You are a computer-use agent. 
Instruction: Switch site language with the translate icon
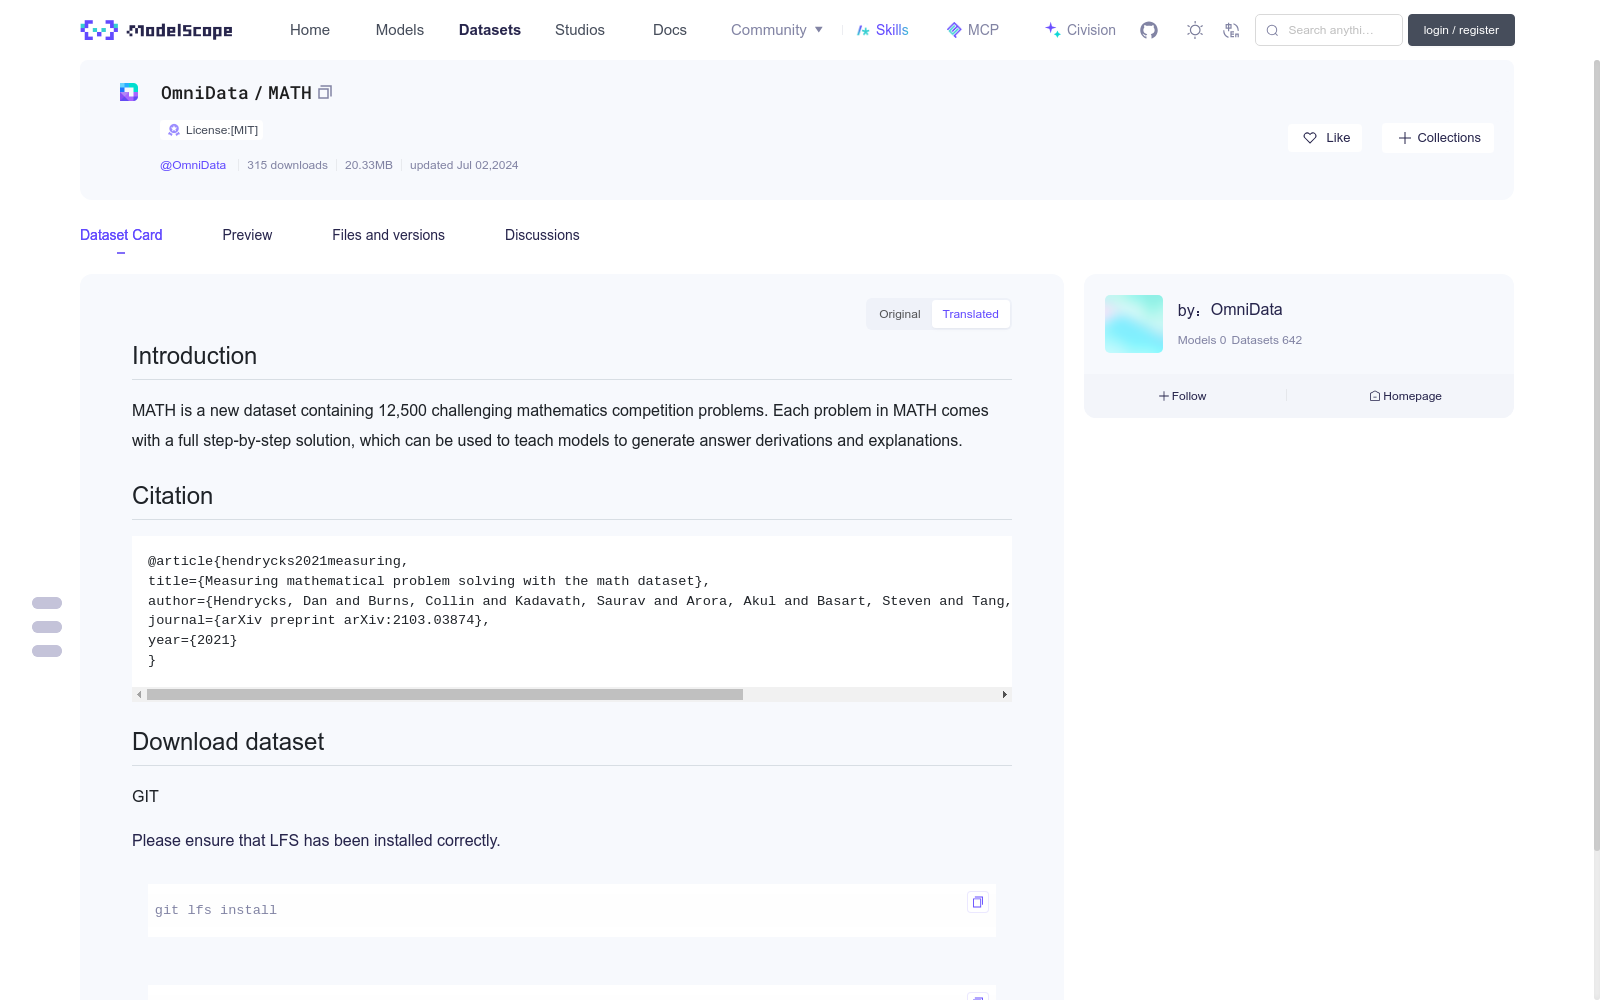point(1231,30)
